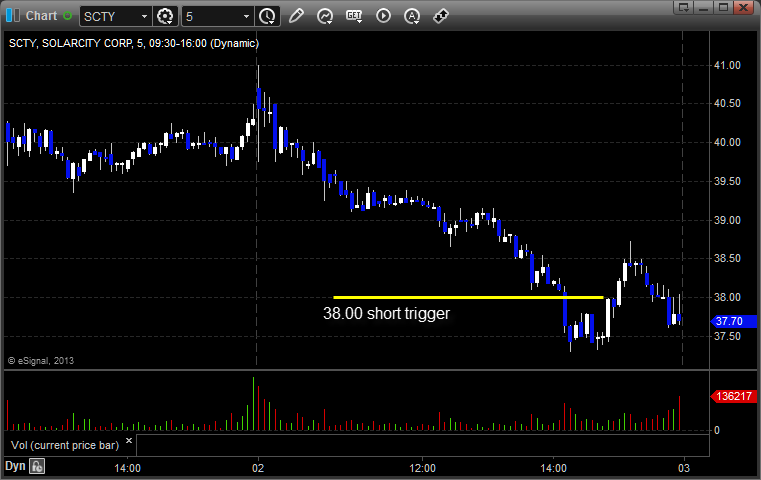Click the Vol (current price bar) label
Image resolution: width=761 pixels, height=480 pixels.
[x=65, y=445]
